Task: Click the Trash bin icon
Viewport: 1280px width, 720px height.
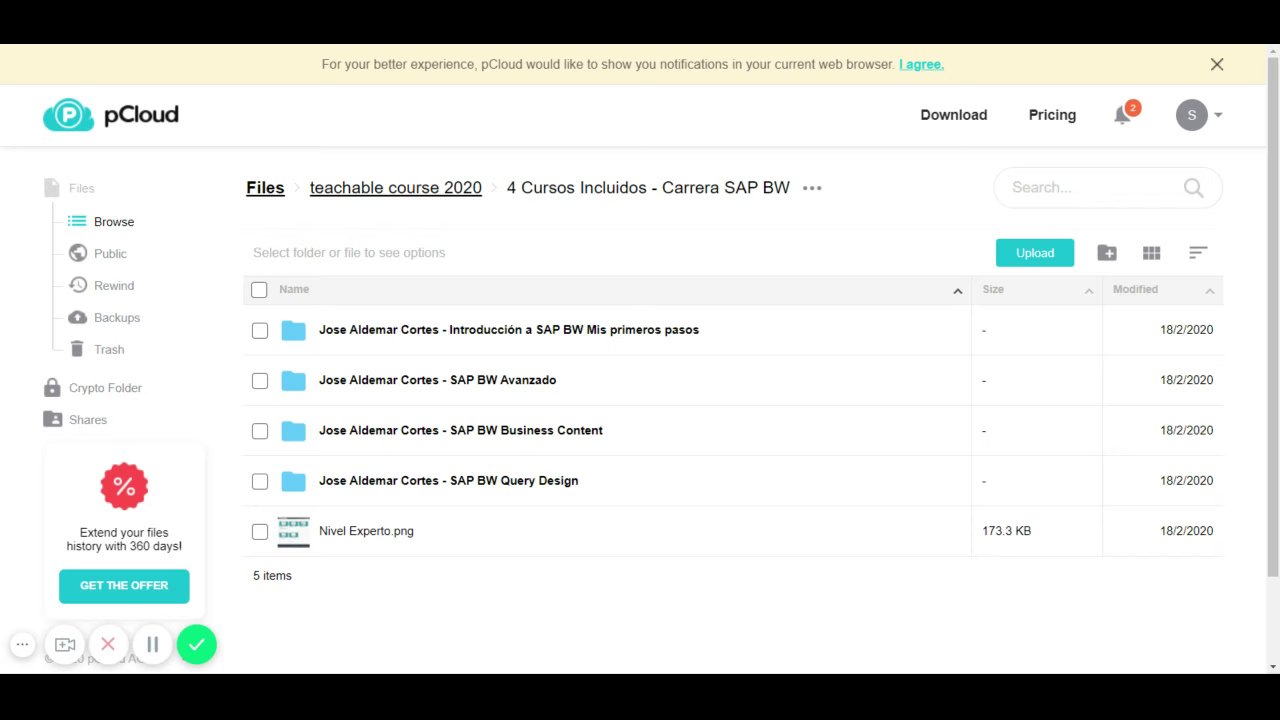Action: [x=77, y=349]
